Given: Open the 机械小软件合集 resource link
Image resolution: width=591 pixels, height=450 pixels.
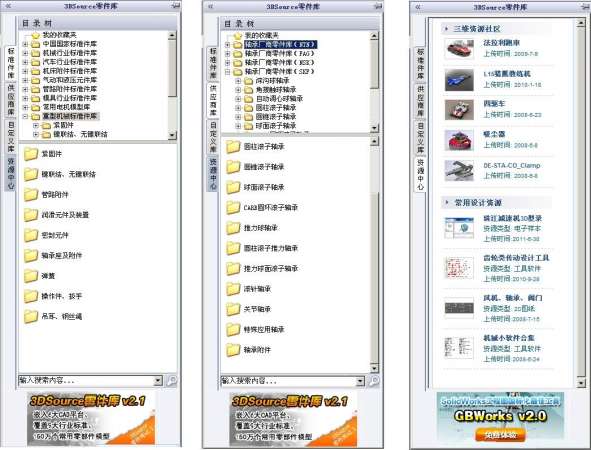Looking at the screenshot, I should click(x=509, y=338).
